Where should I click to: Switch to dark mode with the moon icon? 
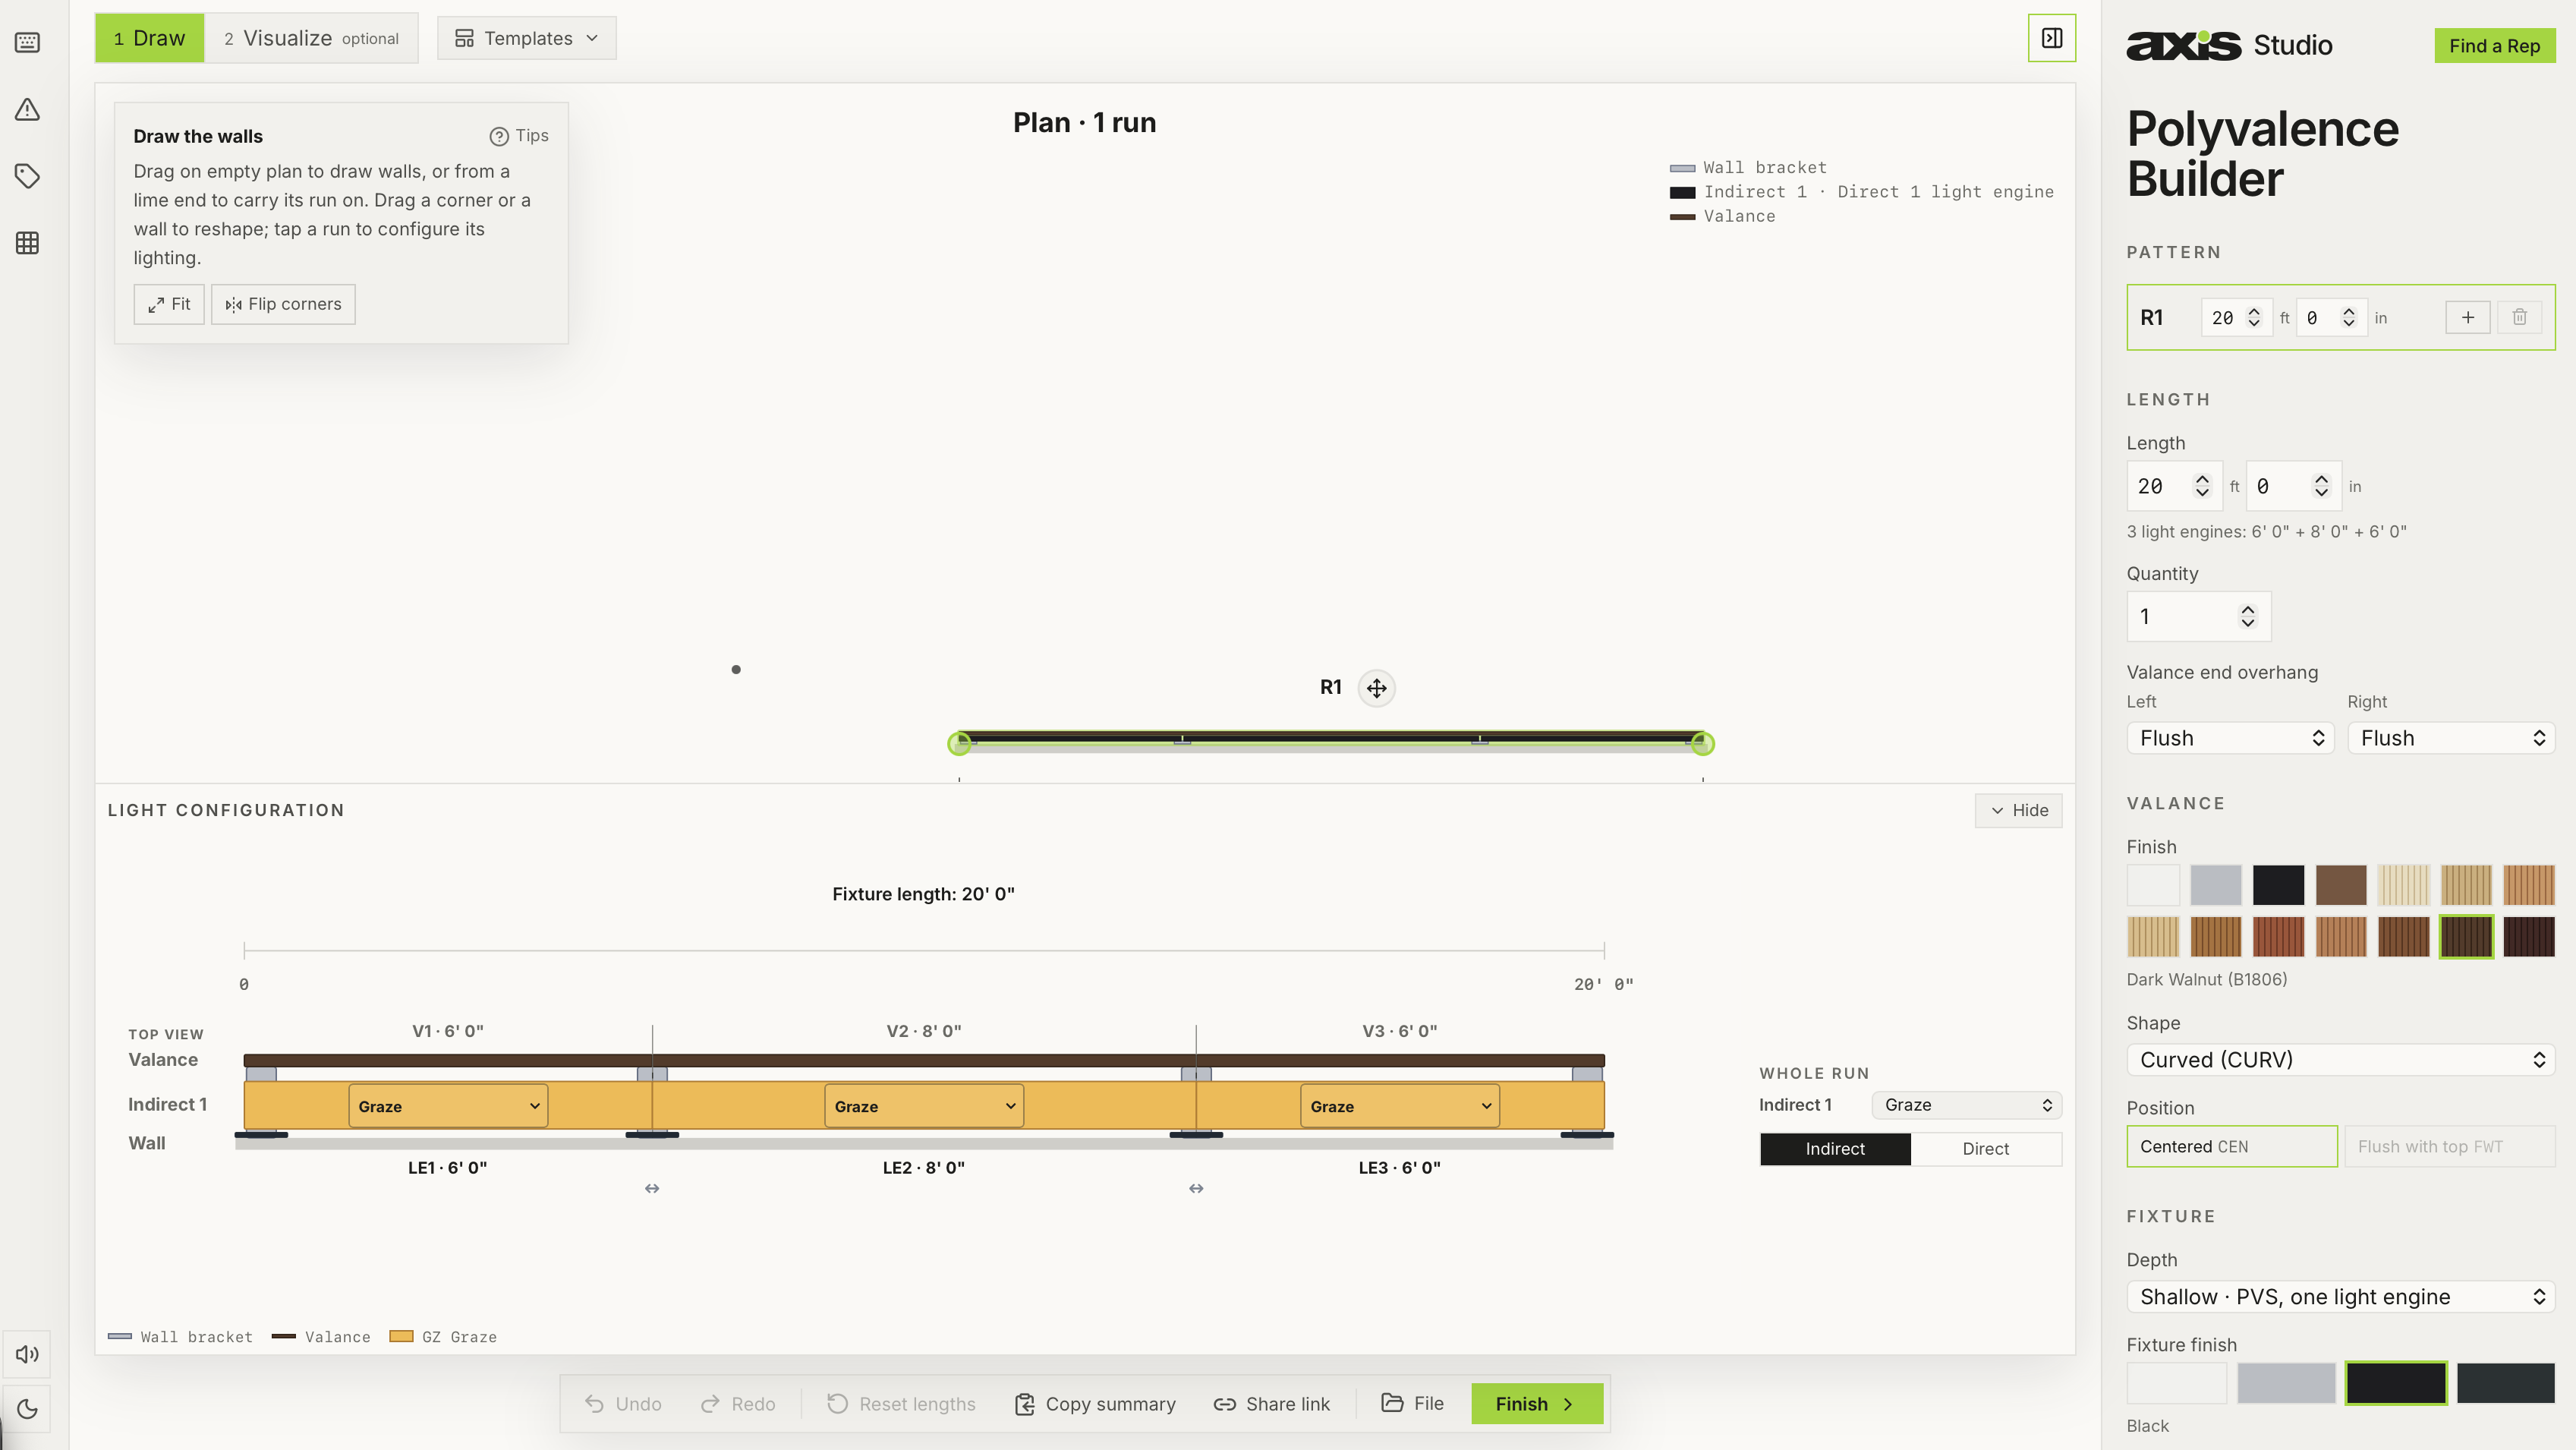pos(27,1408)
